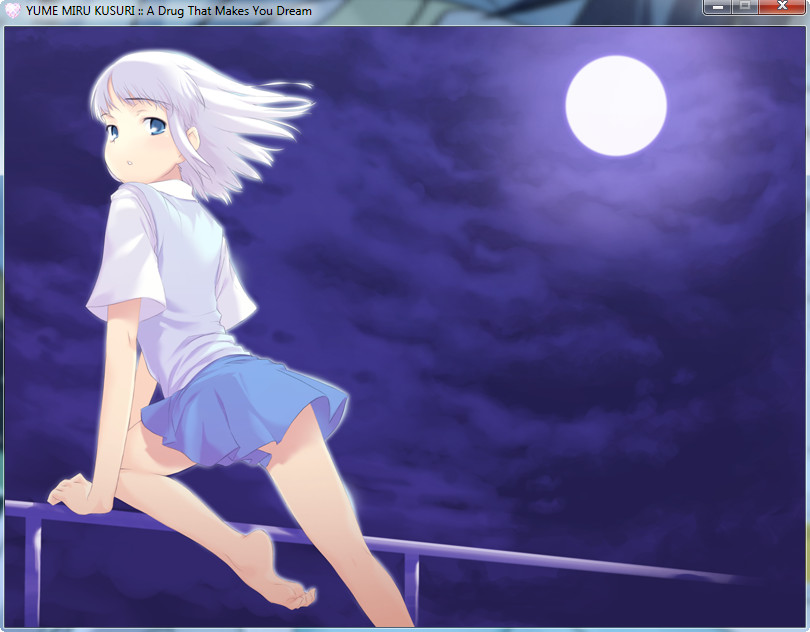The height and width of the screenshot is (632, 810).
Task: Click the heart app icon in title bar
Action: [x=12, y=11]
